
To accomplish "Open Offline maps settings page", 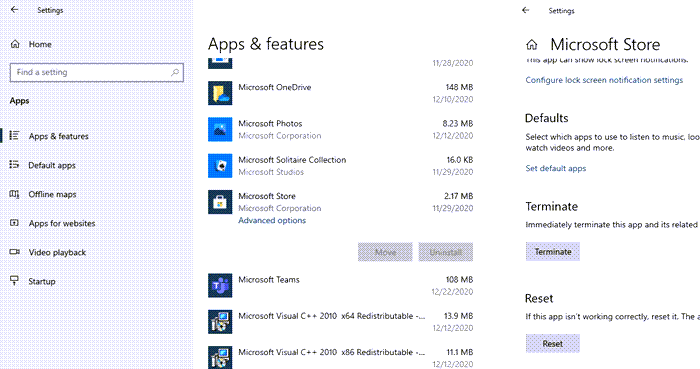I will [52, 194].
